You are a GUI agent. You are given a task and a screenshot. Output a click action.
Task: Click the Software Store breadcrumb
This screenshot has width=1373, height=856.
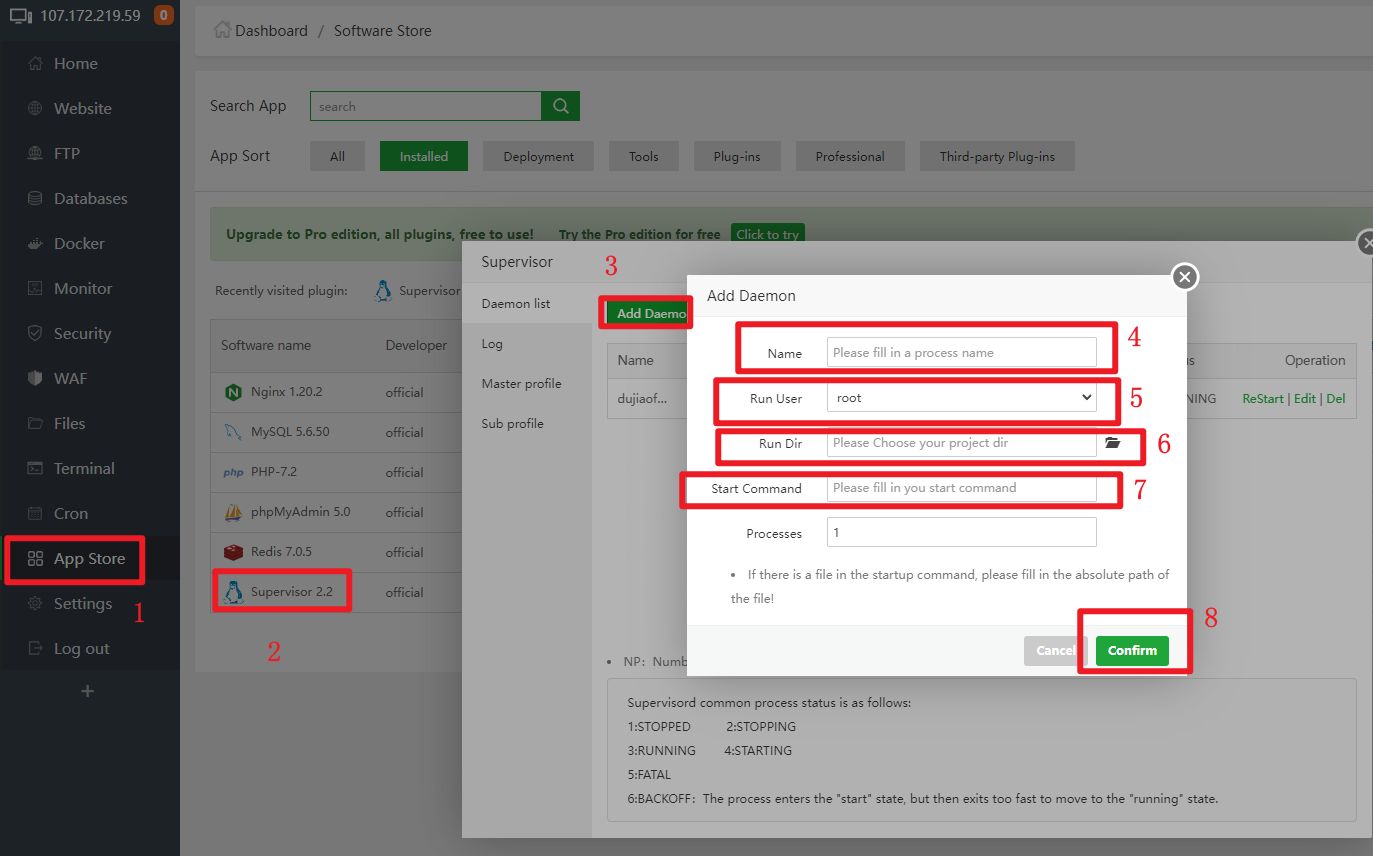[383, 30]
